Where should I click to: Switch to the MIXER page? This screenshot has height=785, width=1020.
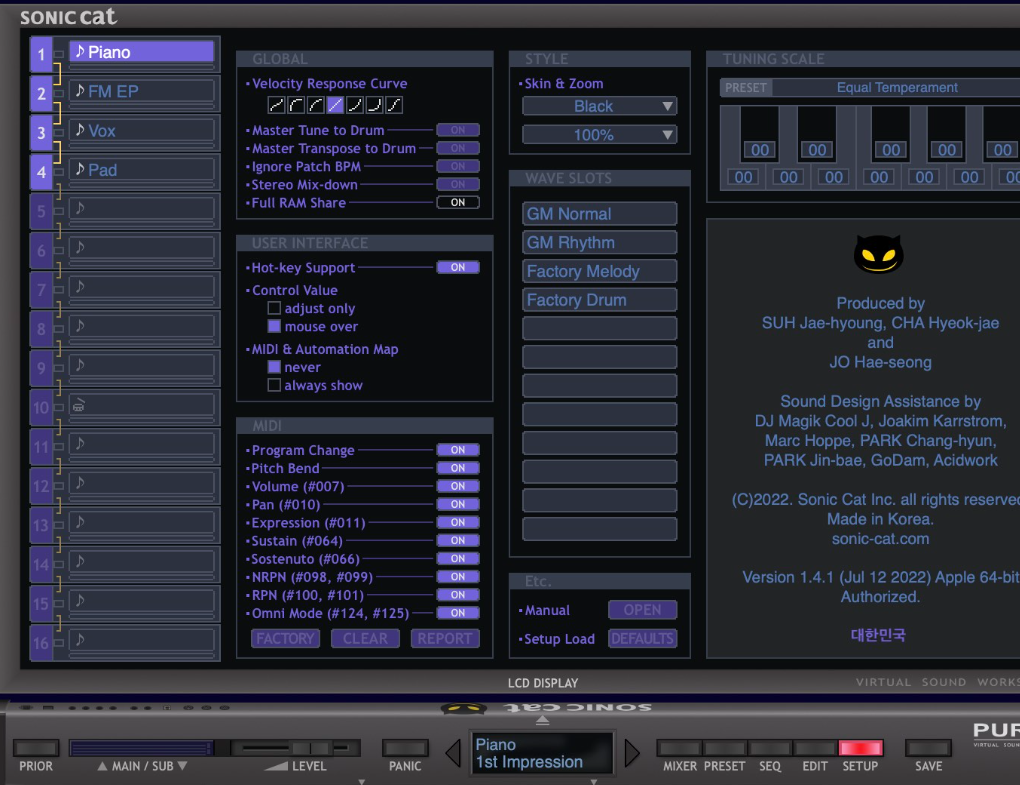(x=679, y=748)
